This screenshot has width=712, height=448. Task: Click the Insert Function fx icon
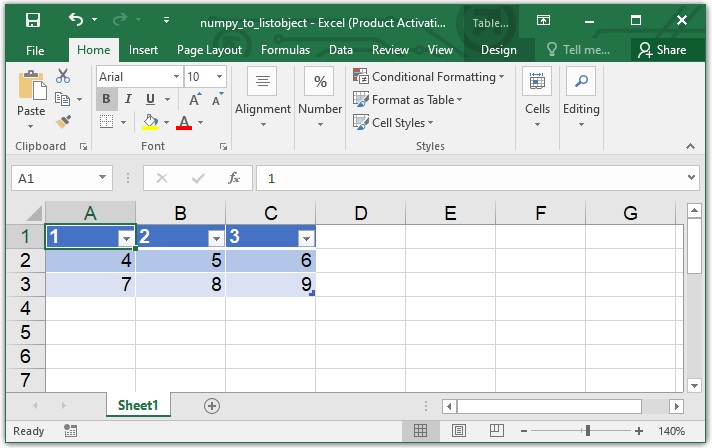(234, 178)
